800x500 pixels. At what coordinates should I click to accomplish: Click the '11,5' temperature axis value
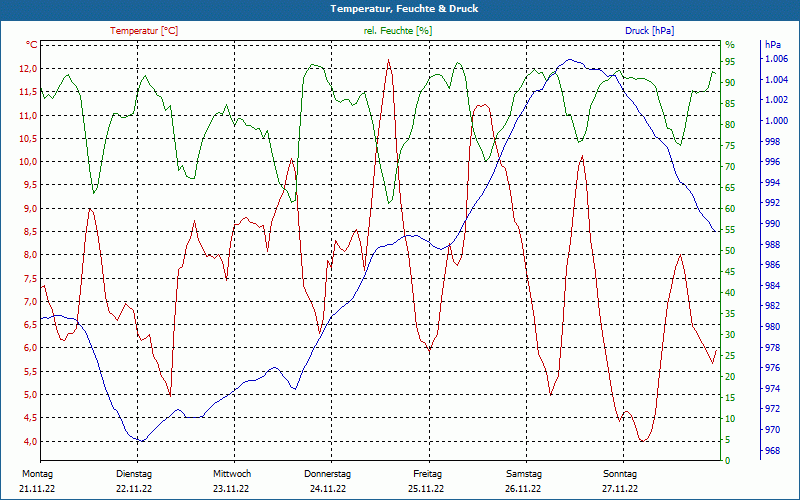pos(28,92)
